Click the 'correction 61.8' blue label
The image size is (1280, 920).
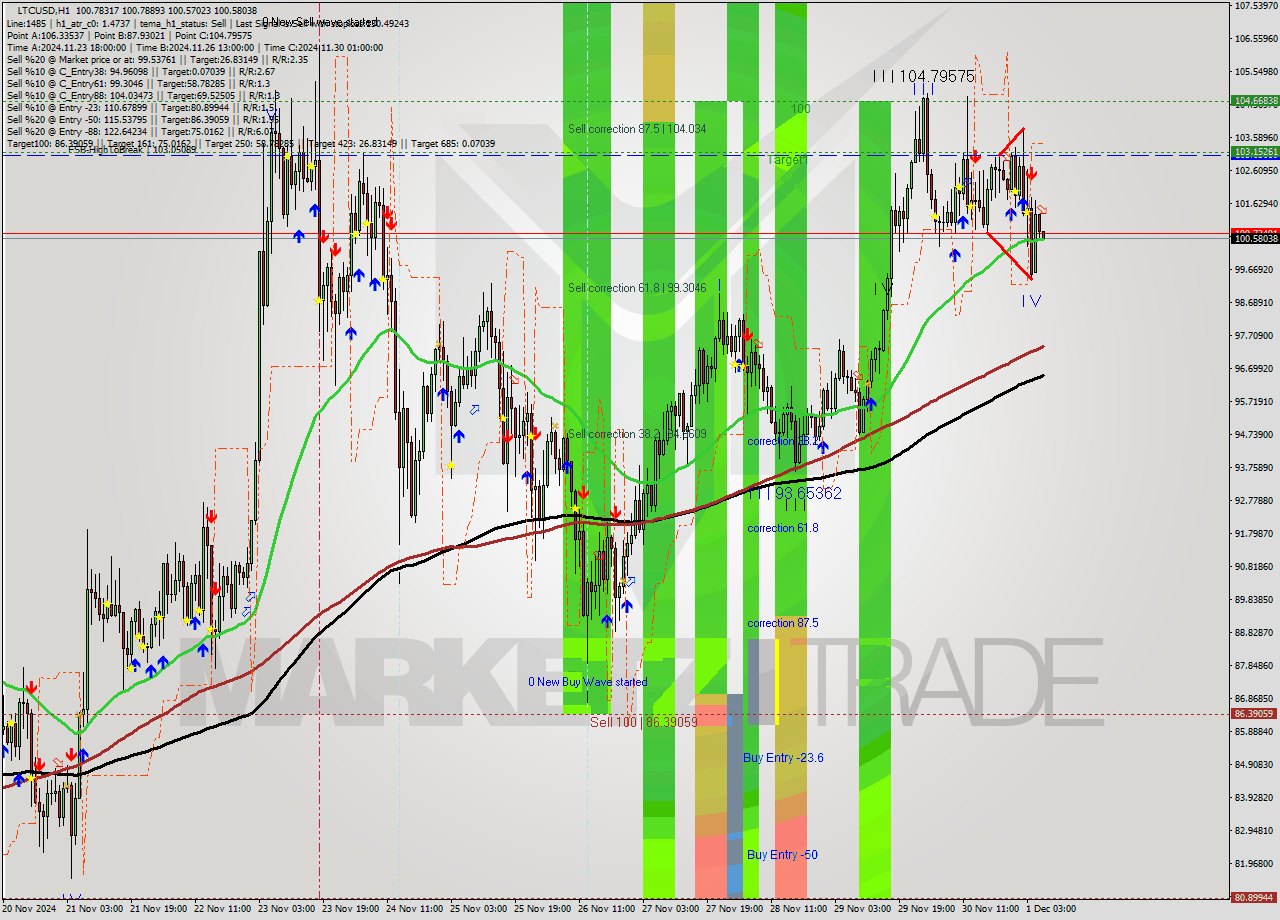[x=782, y=528]
